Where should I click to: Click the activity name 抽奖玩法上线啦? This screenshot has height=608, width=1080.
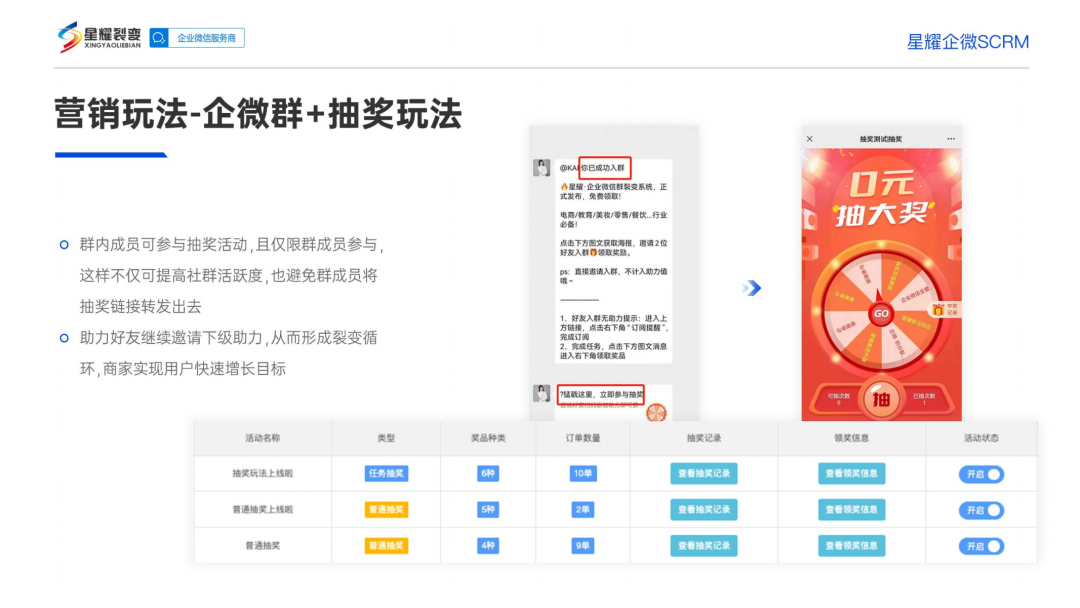[262, 474]
